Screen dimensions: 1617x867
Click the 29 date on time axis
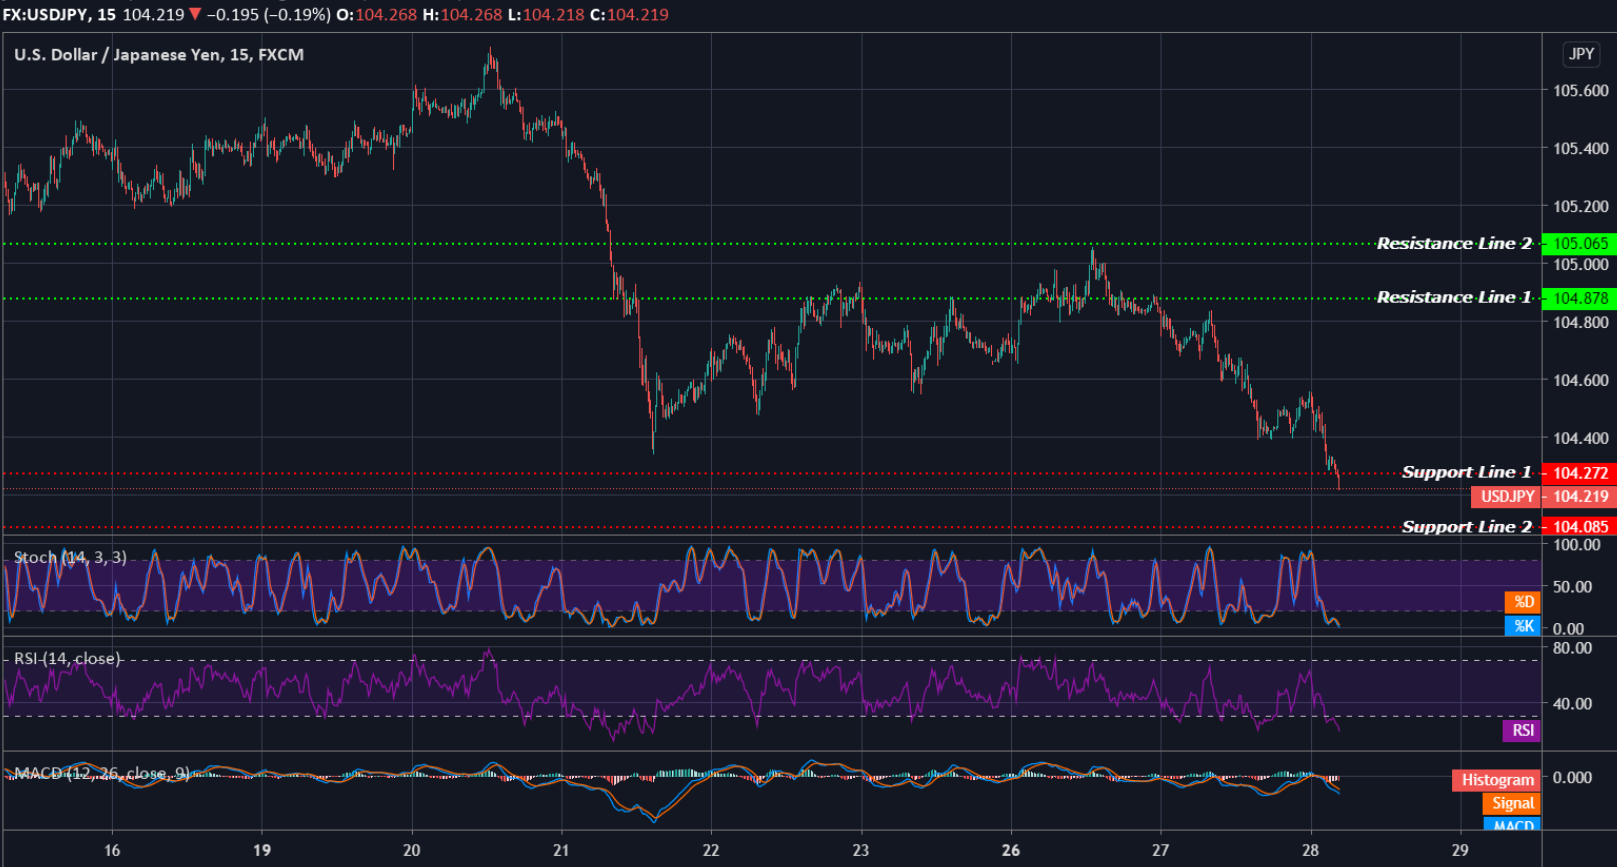(1460, 851)
